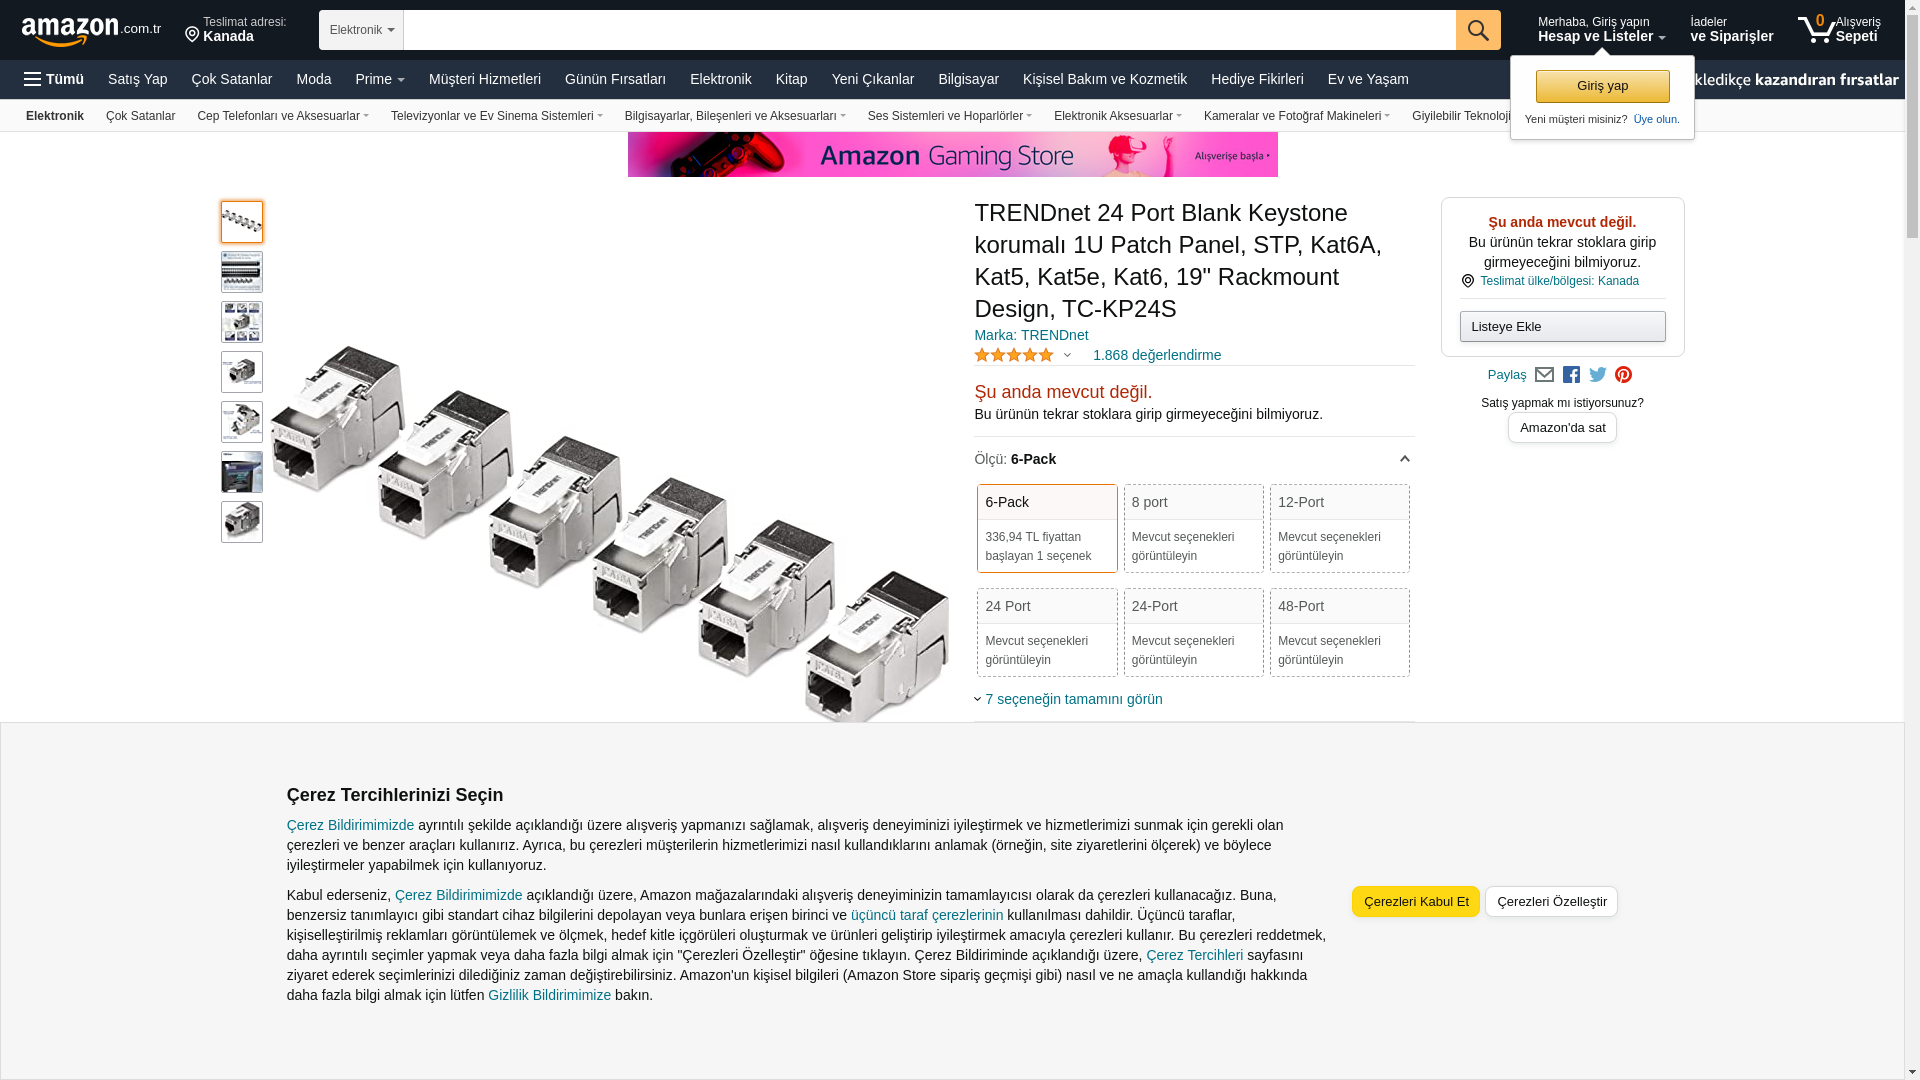Select the 6-Pack size option
The height and width of the screenshot is (1080, 1920).
[x=1047, y=528]
